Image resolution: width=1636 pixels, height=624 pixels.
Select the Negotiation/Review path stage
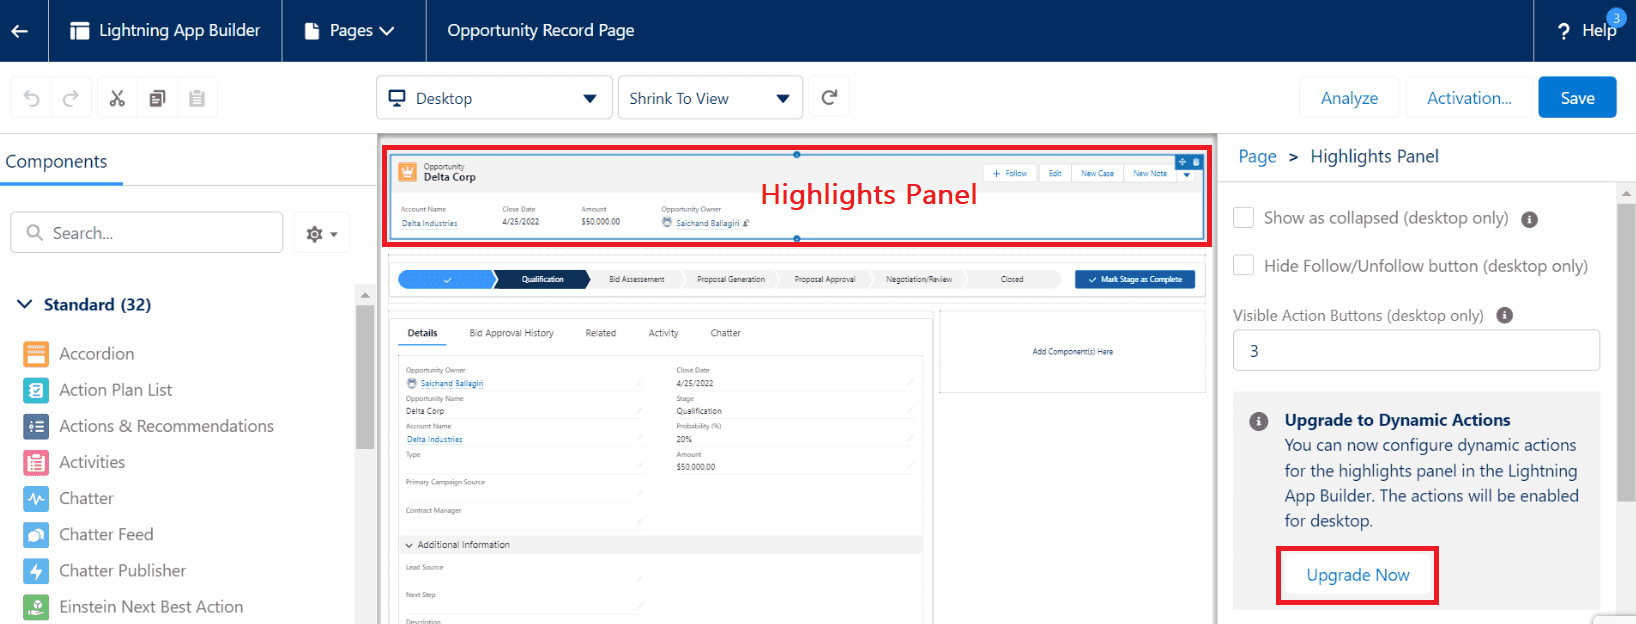point(919,279)
